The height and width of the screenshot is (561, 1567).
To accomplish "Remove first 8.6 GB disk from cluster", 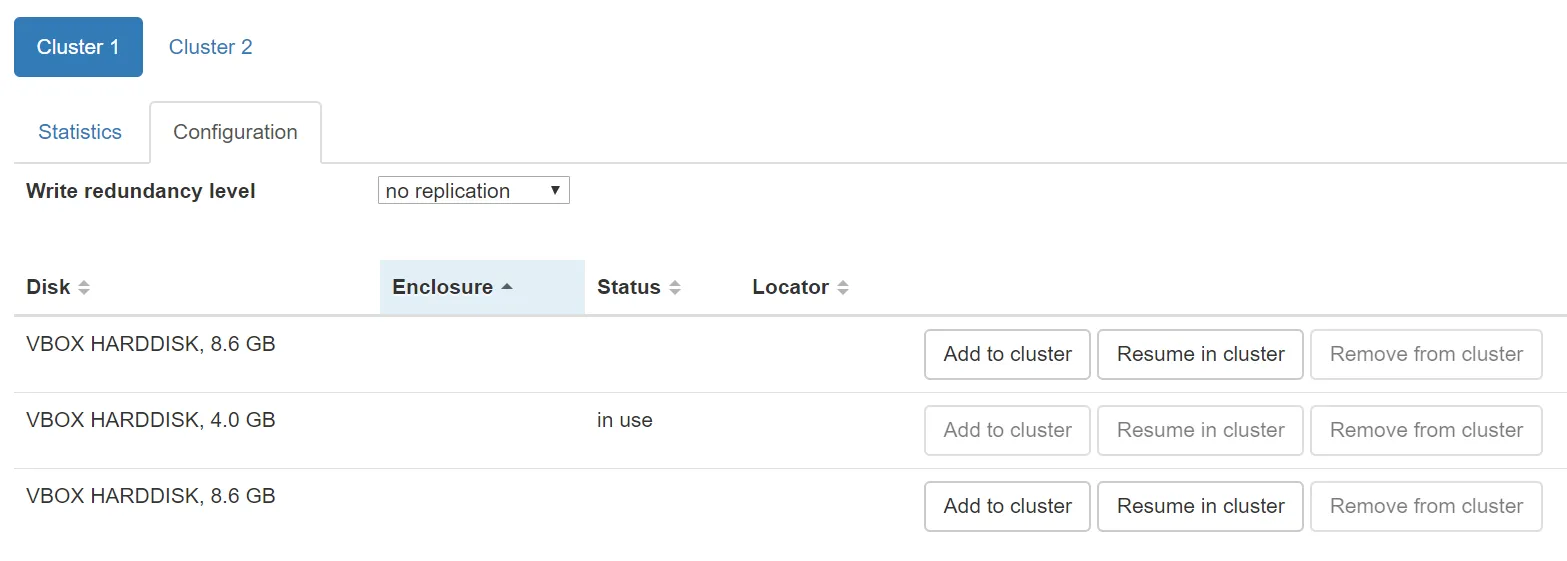I will (1426, 354).
